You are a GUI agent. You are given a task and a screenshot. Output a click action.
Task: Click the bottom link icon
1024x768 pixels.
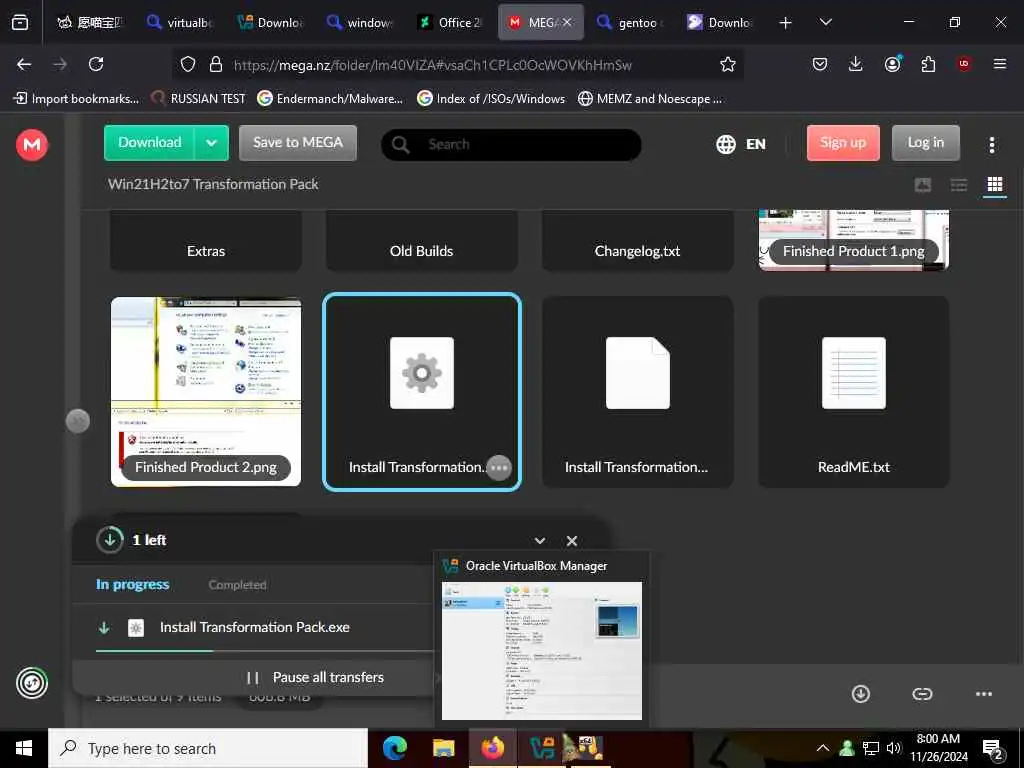point(922,694)
